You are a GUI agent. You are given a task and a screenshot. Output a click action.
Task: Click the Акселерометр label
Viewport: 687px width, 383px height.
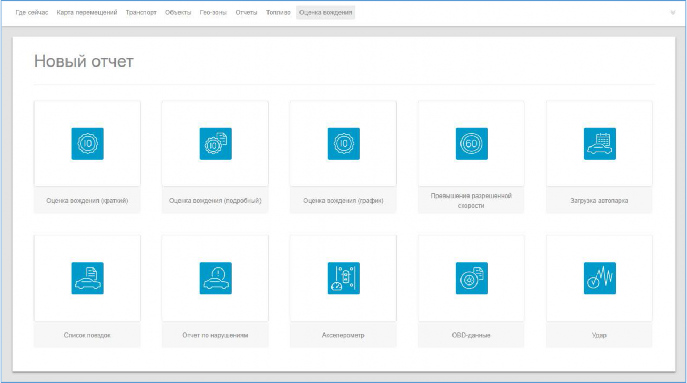343,335
